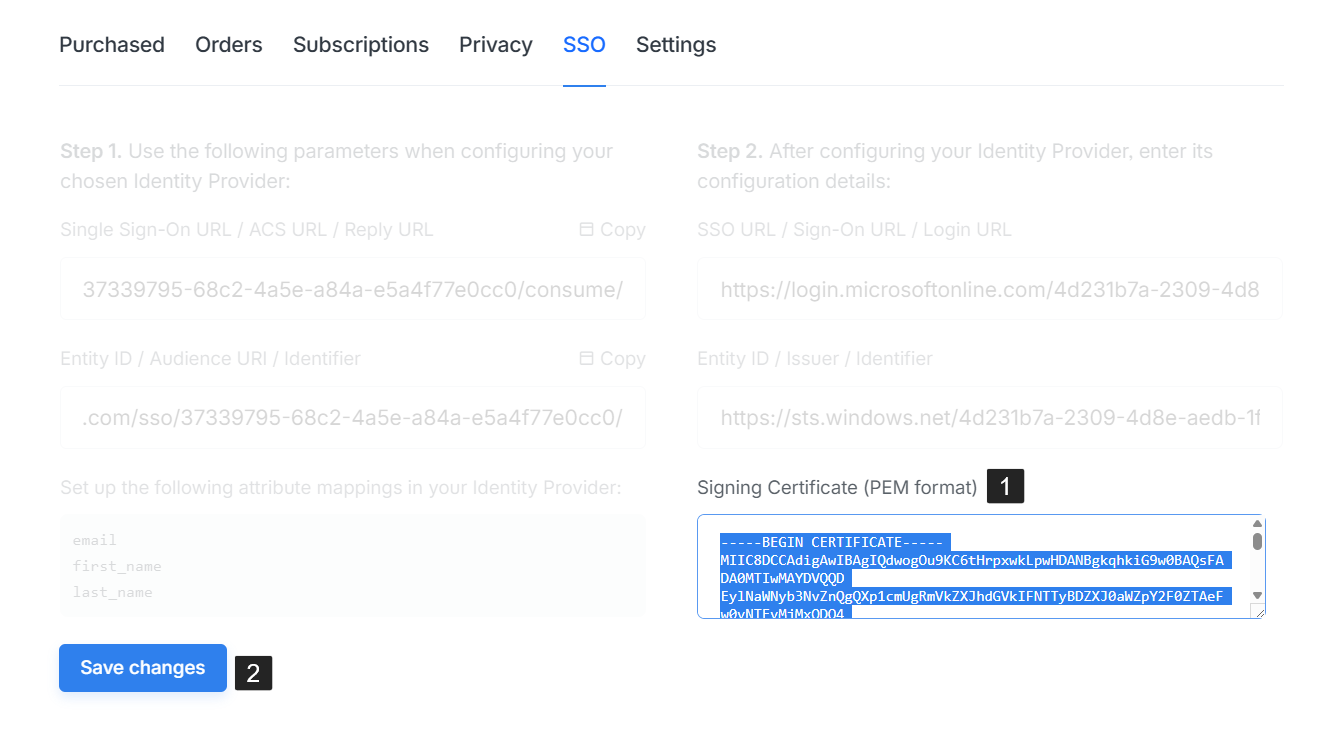Go to the Subscriptions tab

(x=361, y=45)
